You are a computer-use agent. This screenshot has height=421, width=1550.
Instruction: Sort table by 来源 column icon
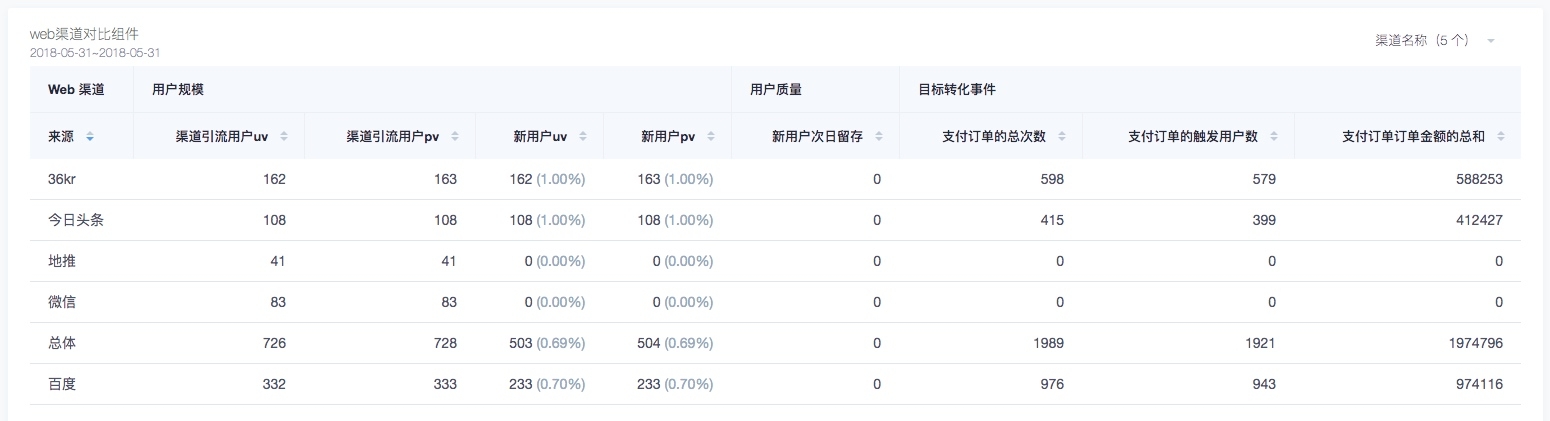[90, 137]
